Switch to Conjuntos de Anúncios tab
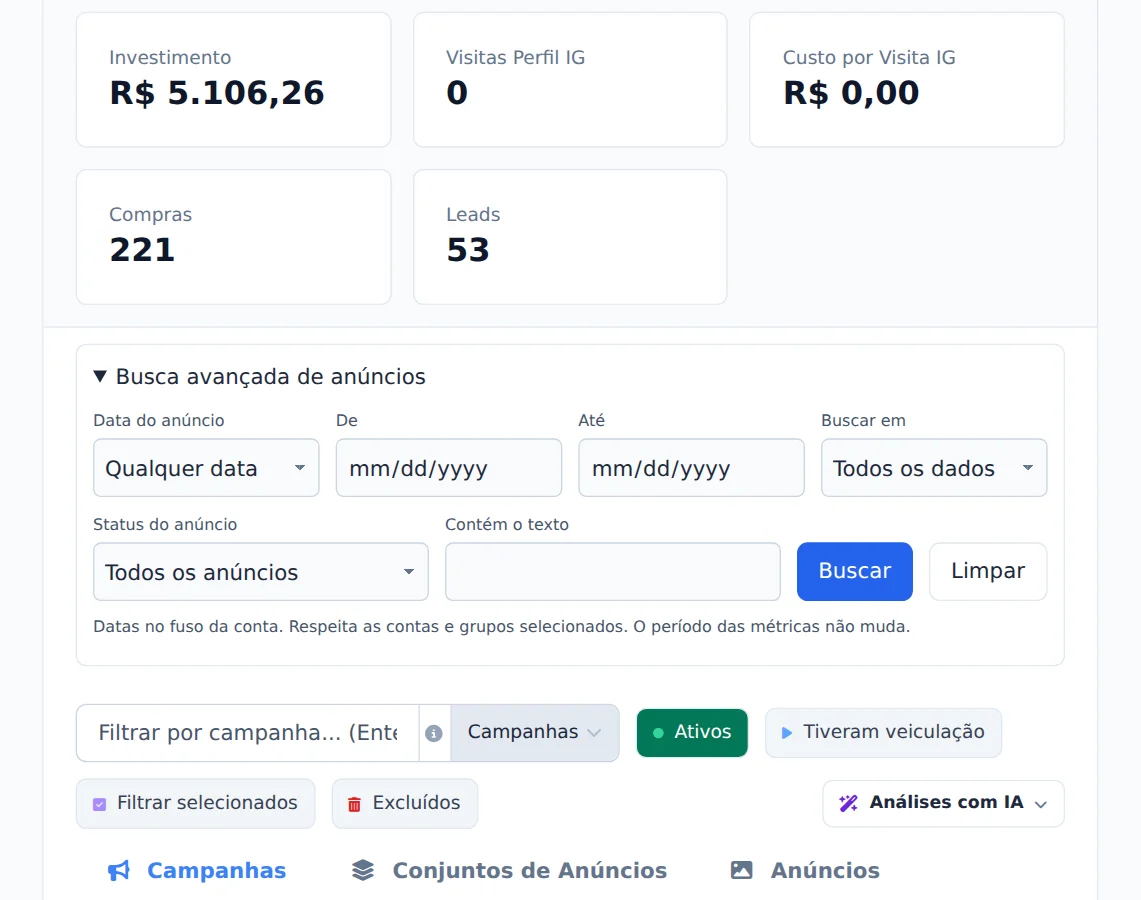The image size is (1141, 900). click(509, 870)
